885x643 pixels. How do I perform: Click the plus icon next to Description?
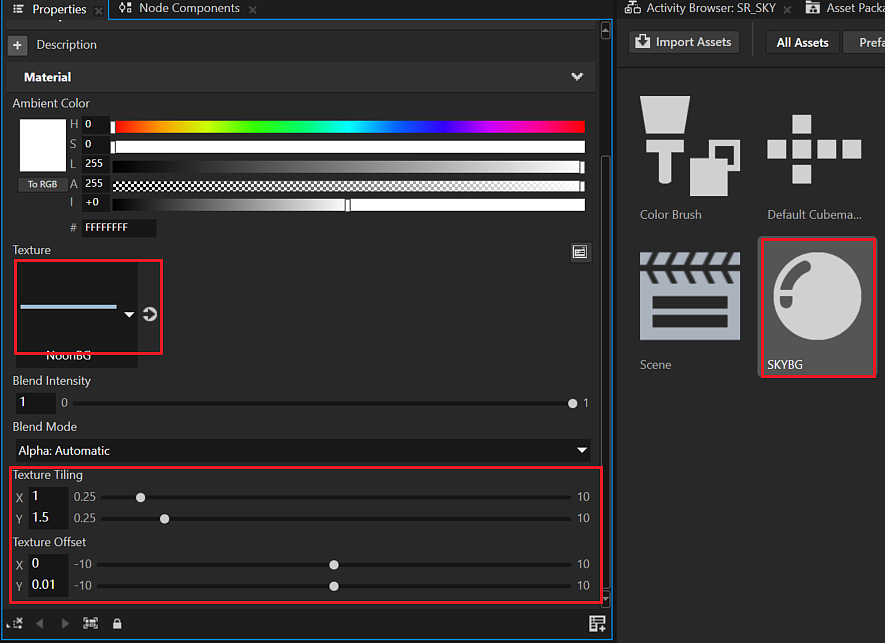[x=17, y=45]
